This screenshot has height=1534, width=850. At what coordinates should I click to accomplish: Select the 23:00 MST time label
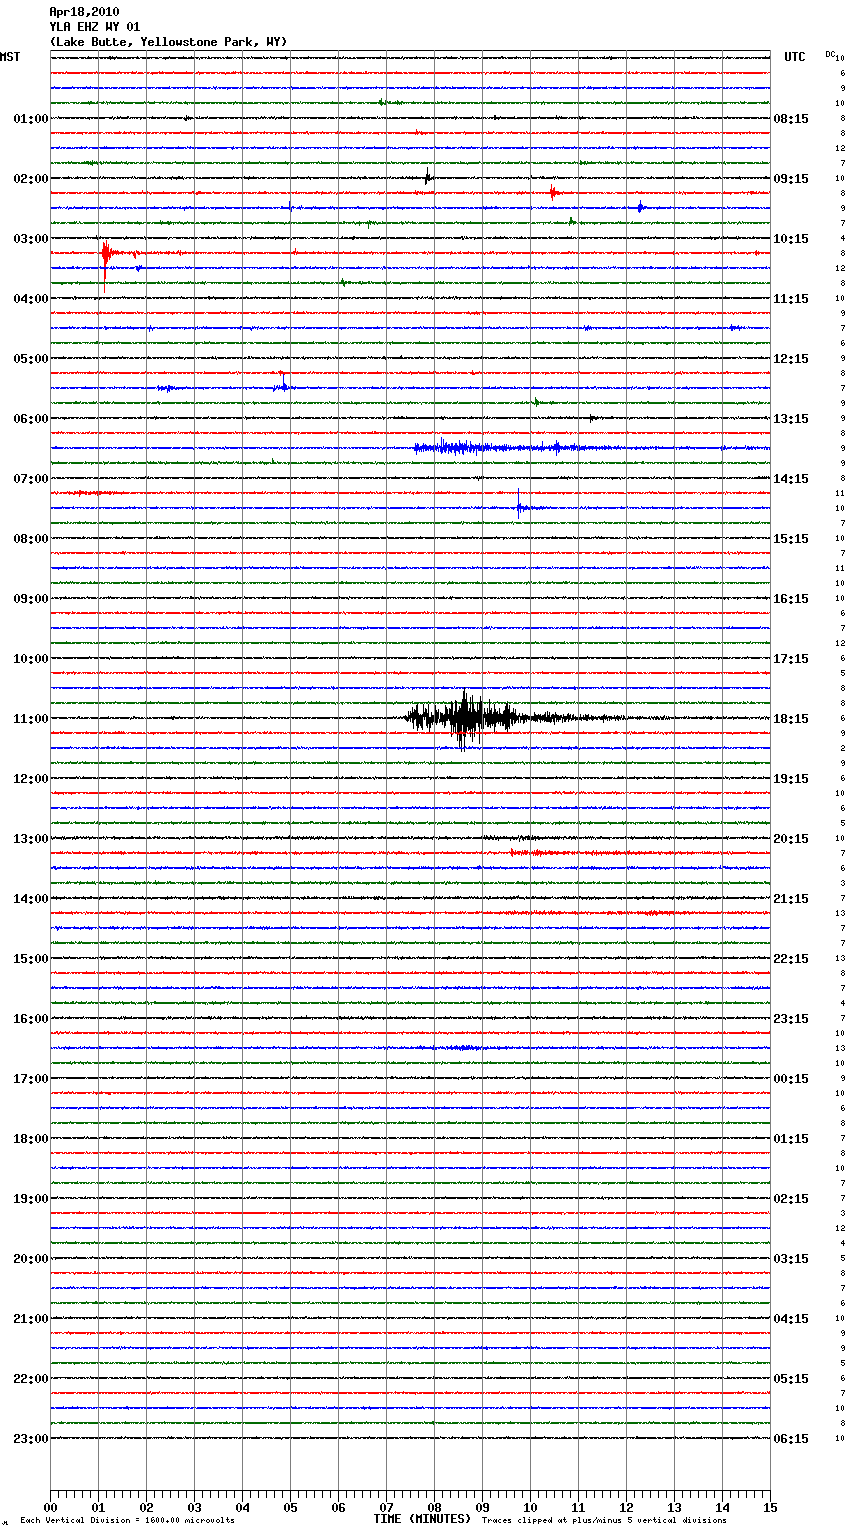[x=31, y=1439]
